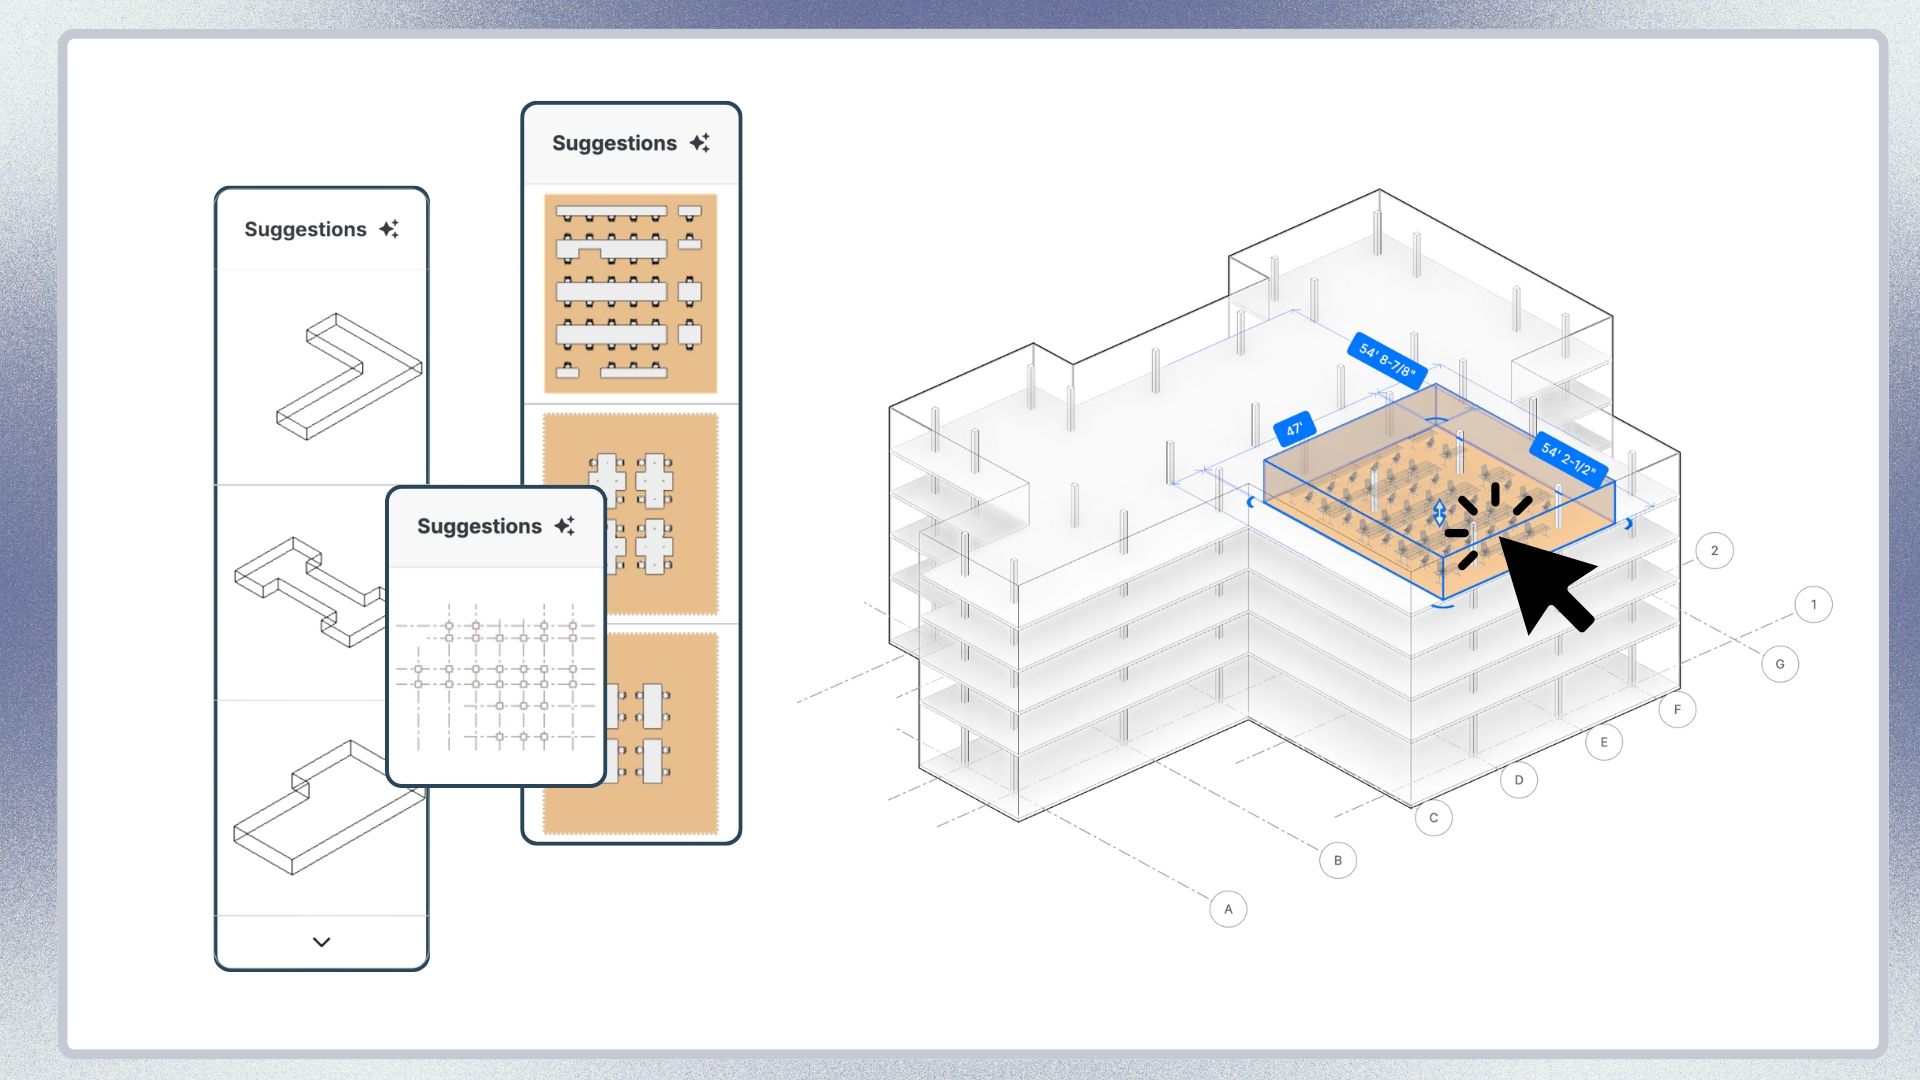Viewport: 1920px width, 1080px height.
Task: Click grid bubble A
Action: click(1228, 909)
